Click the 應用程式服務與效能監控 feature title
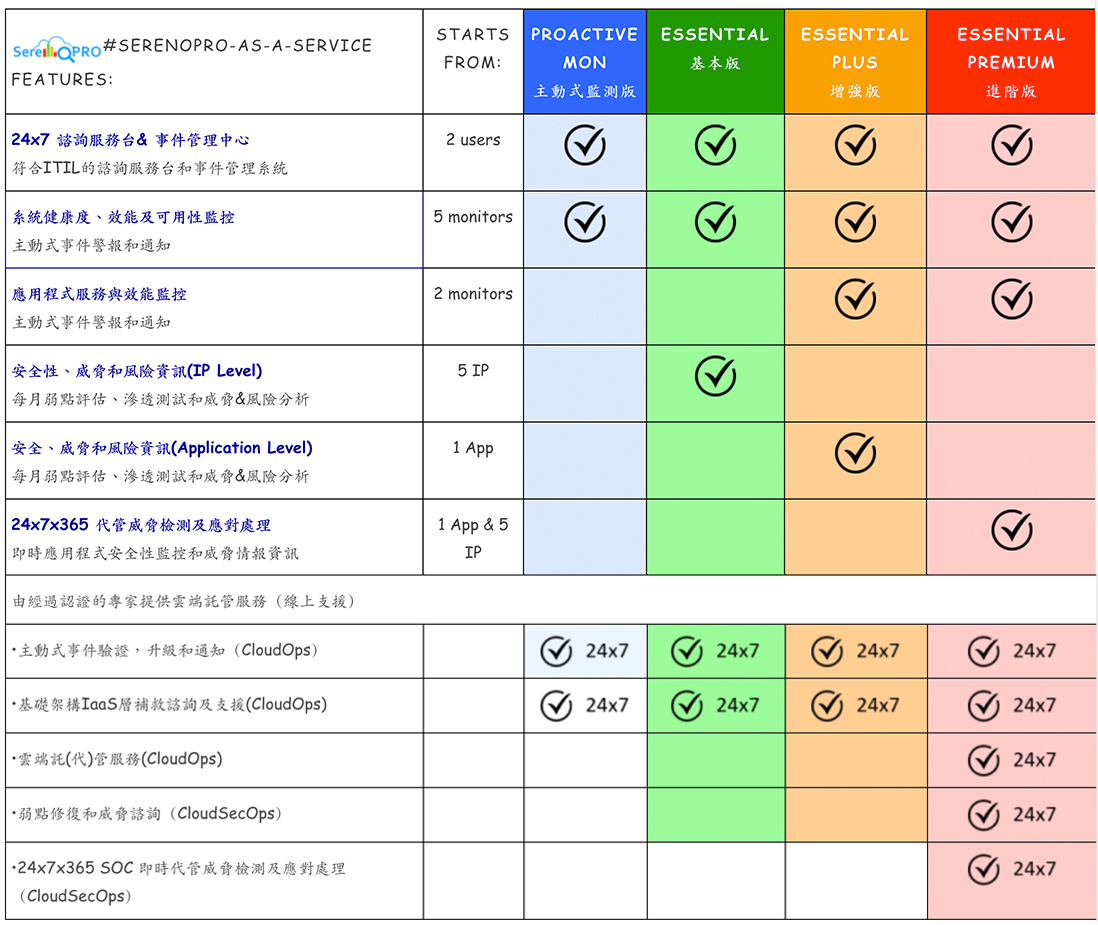This screenshot has width=1098, height=925. point(99,294)
